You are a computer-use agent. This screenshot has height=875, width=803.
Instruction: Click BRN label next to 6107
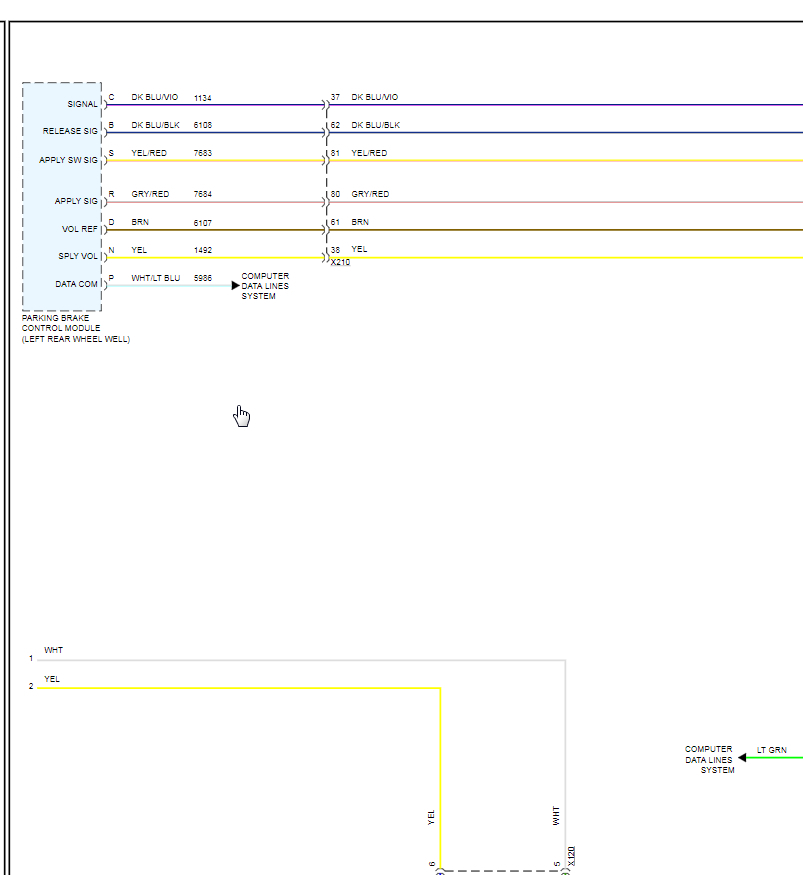point(140,222)
